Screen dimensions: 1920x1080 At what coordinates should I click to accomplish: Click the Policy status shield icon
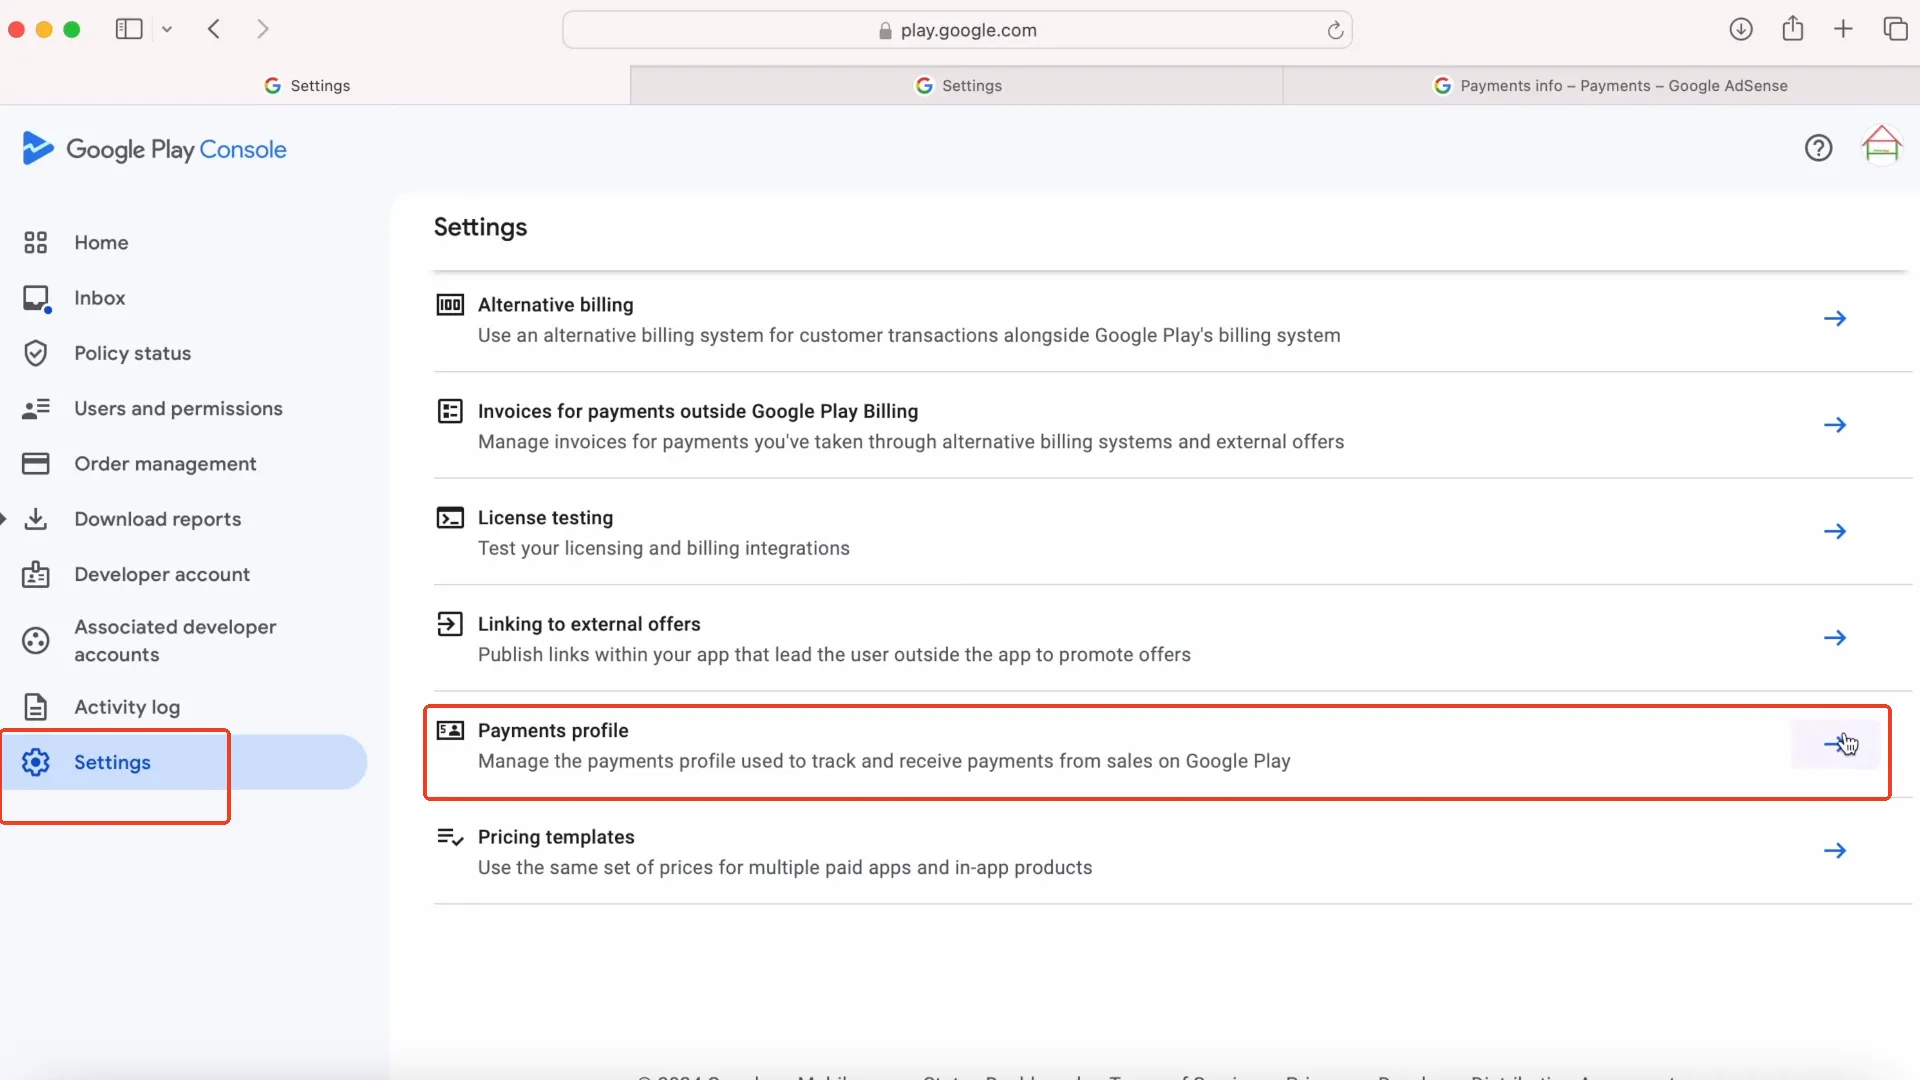(36, 353)
